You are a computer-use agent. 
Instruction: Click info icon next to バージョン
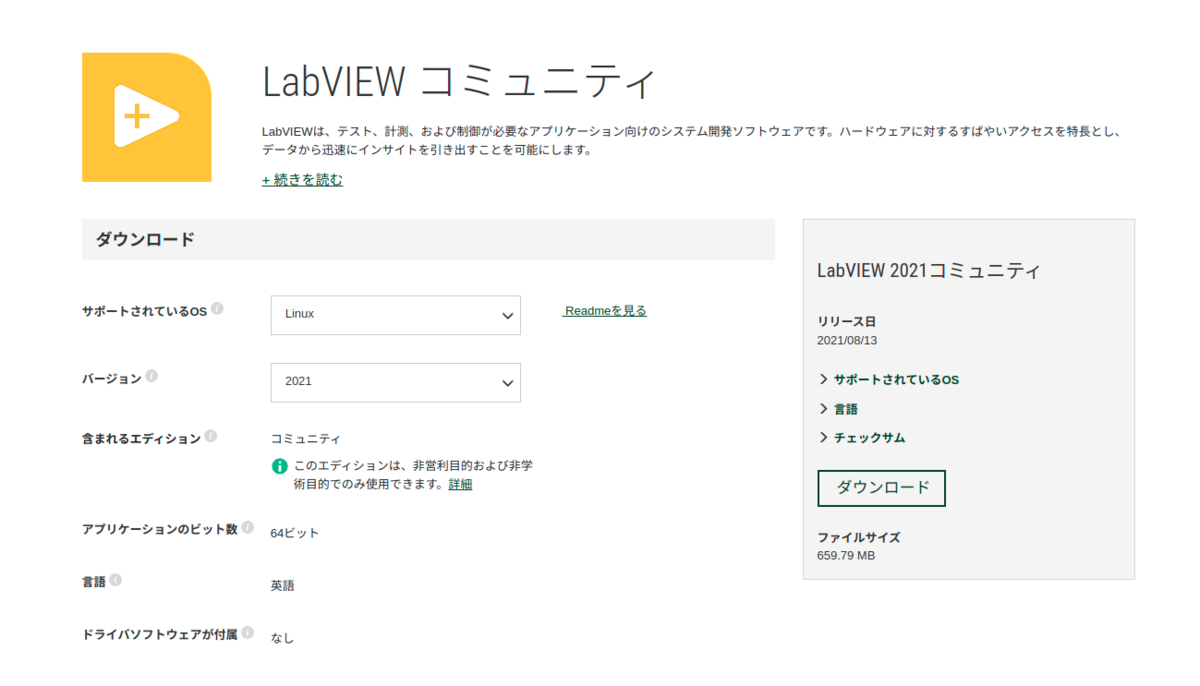point(151,377)
